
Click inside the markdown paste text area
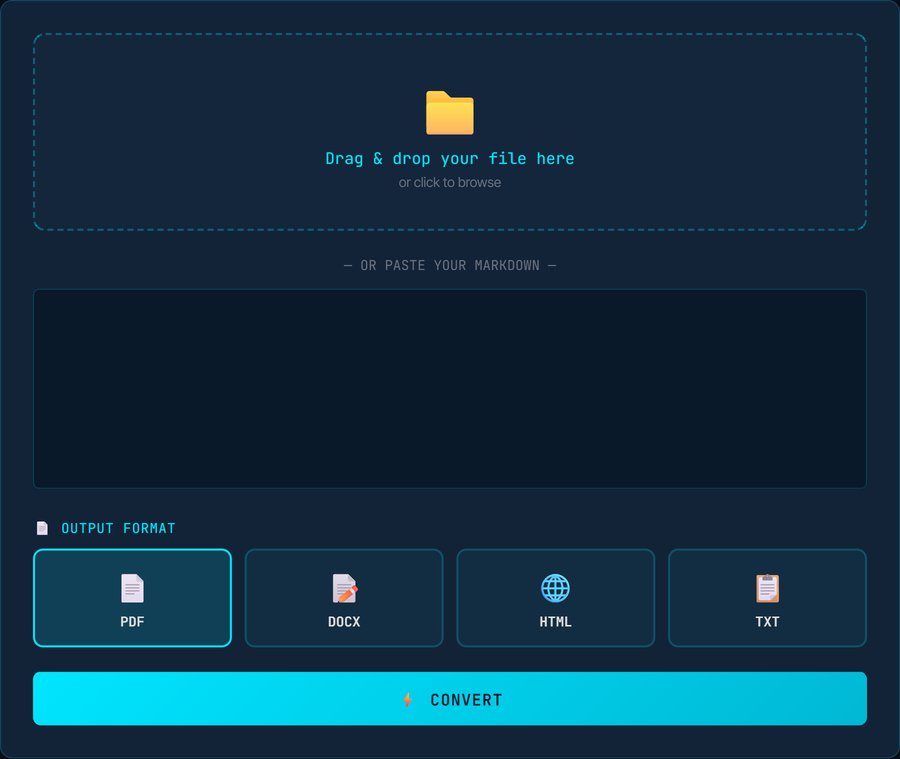pos(449,389)
